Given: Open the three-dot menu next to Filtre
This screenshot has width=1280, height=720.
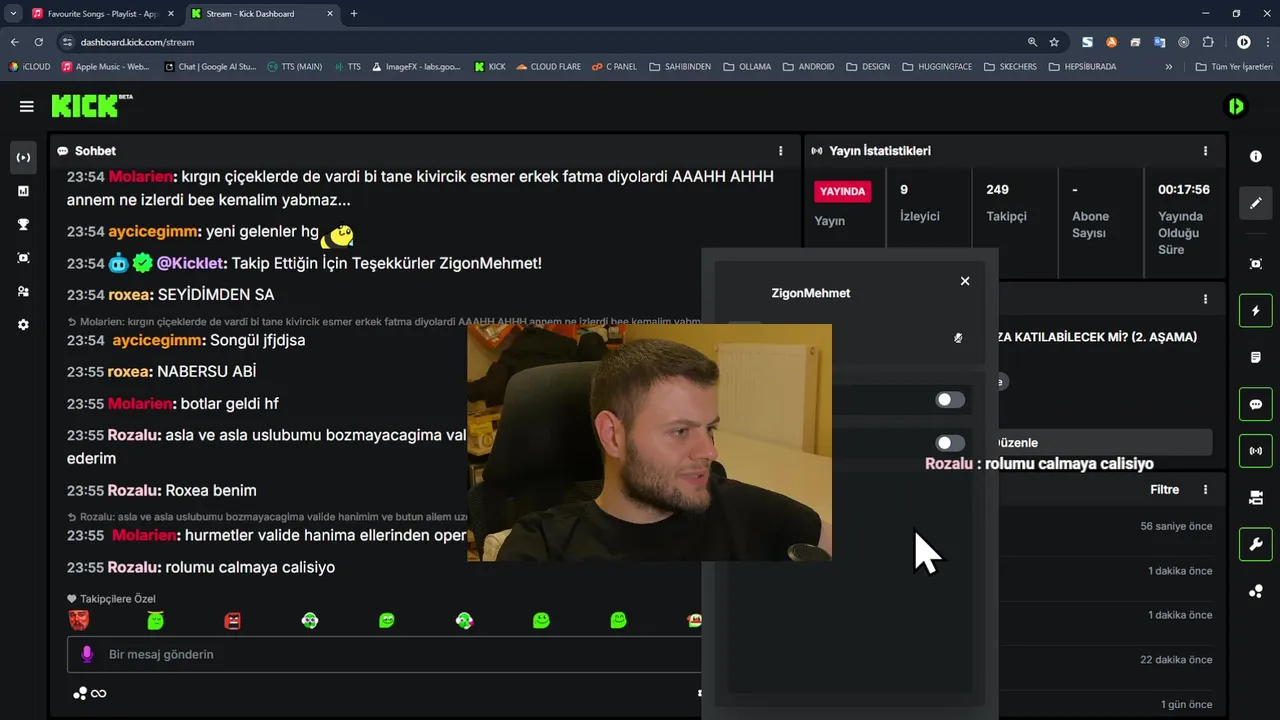Looking at the screenshot, I should click(1205, 490).
